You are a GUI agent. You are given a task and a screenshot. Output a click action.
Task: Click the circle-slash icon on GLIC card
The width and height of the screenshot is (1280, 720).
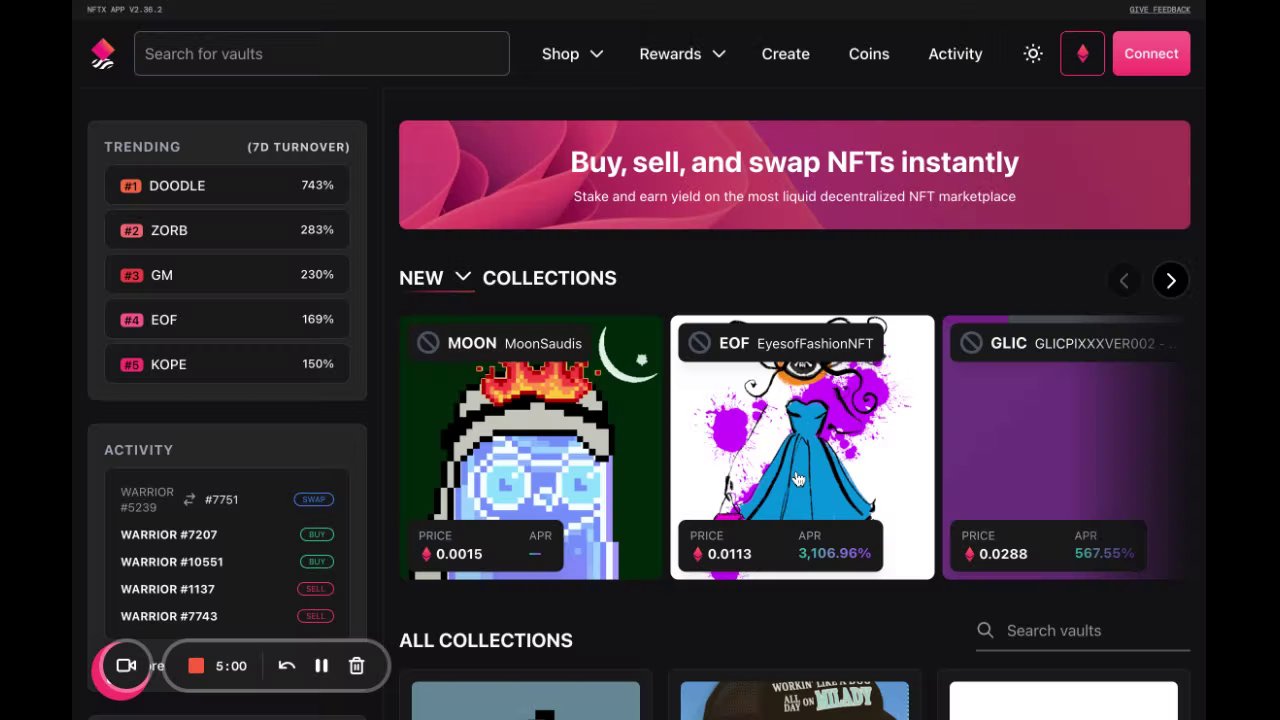pyautogui.click(x=971, y=343)
